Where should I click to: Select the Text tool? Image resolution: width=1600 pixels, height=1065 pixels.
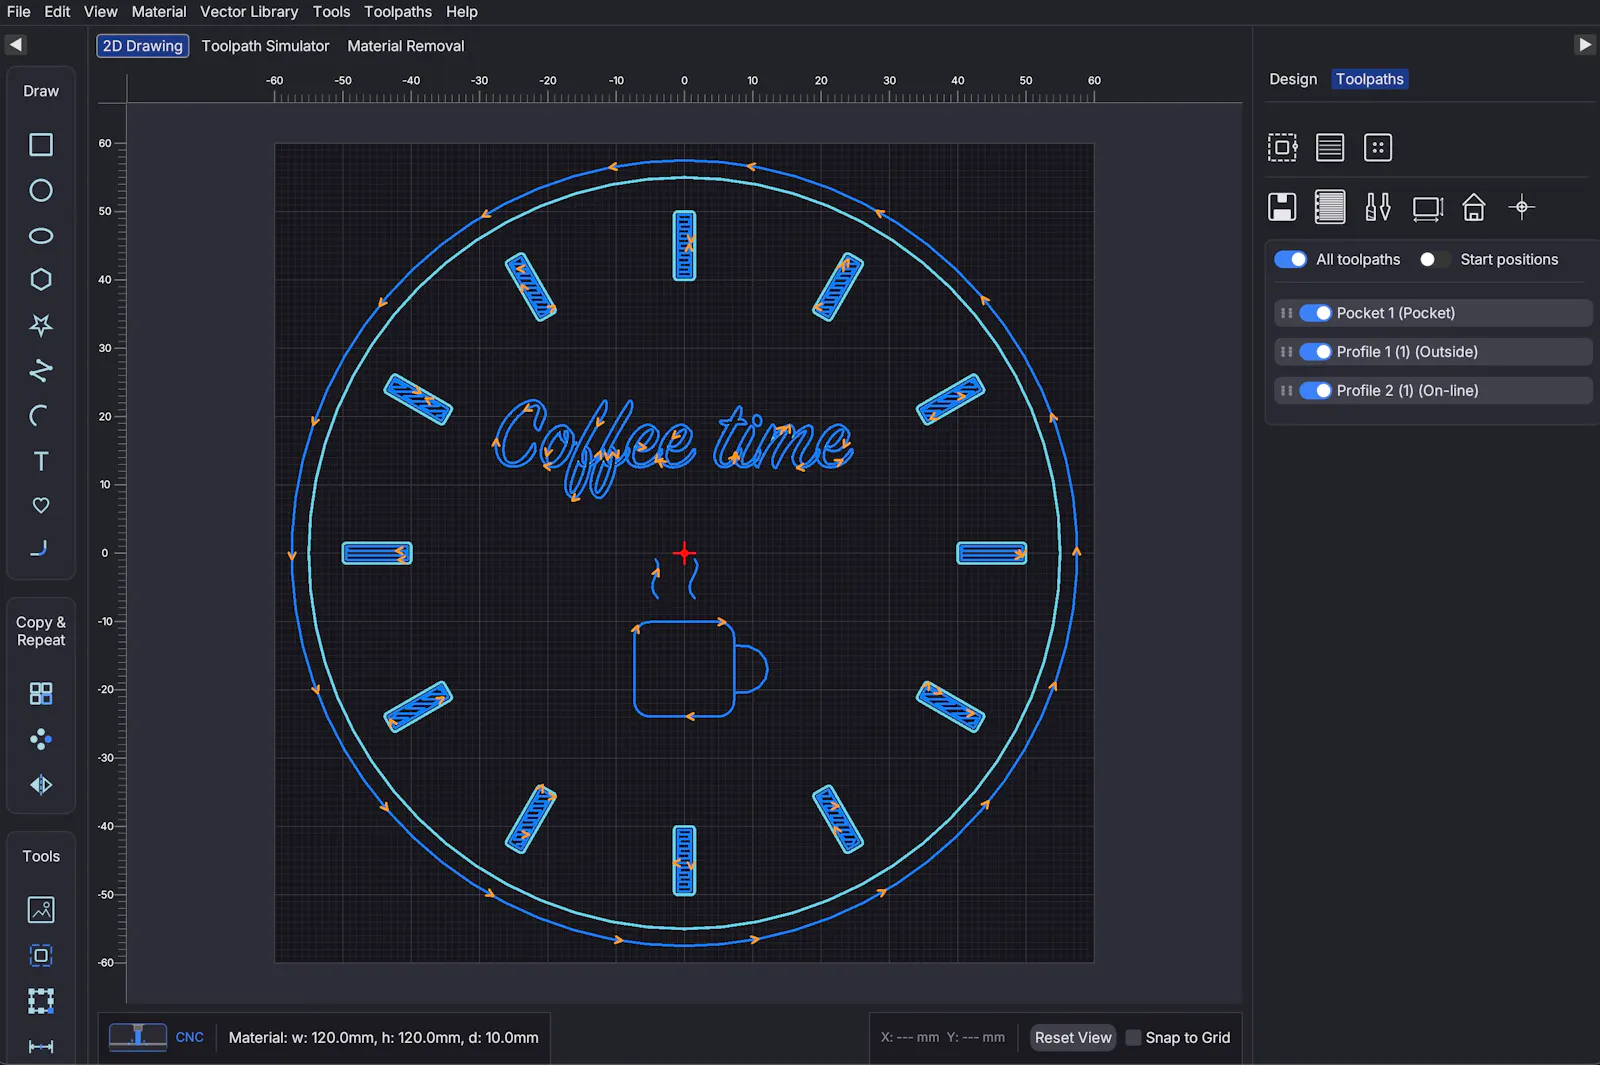pos(41,461)
